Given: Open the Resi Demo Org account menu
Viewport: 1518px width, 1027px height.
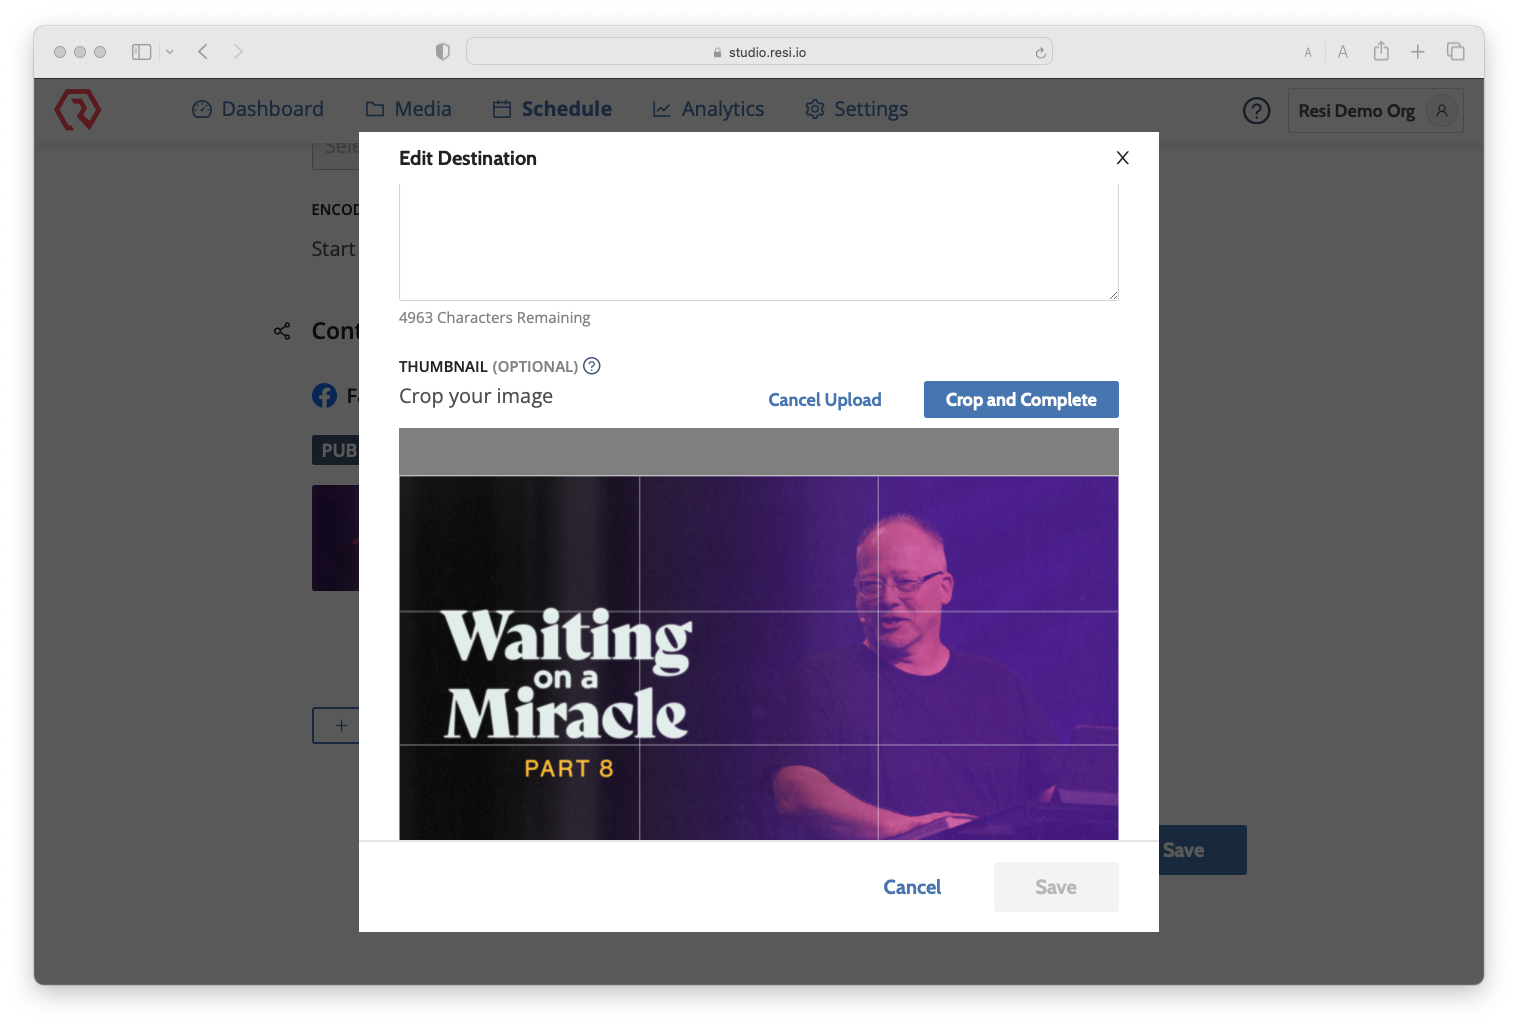Looking at the screenshot, I should [x=1375, y=110].
